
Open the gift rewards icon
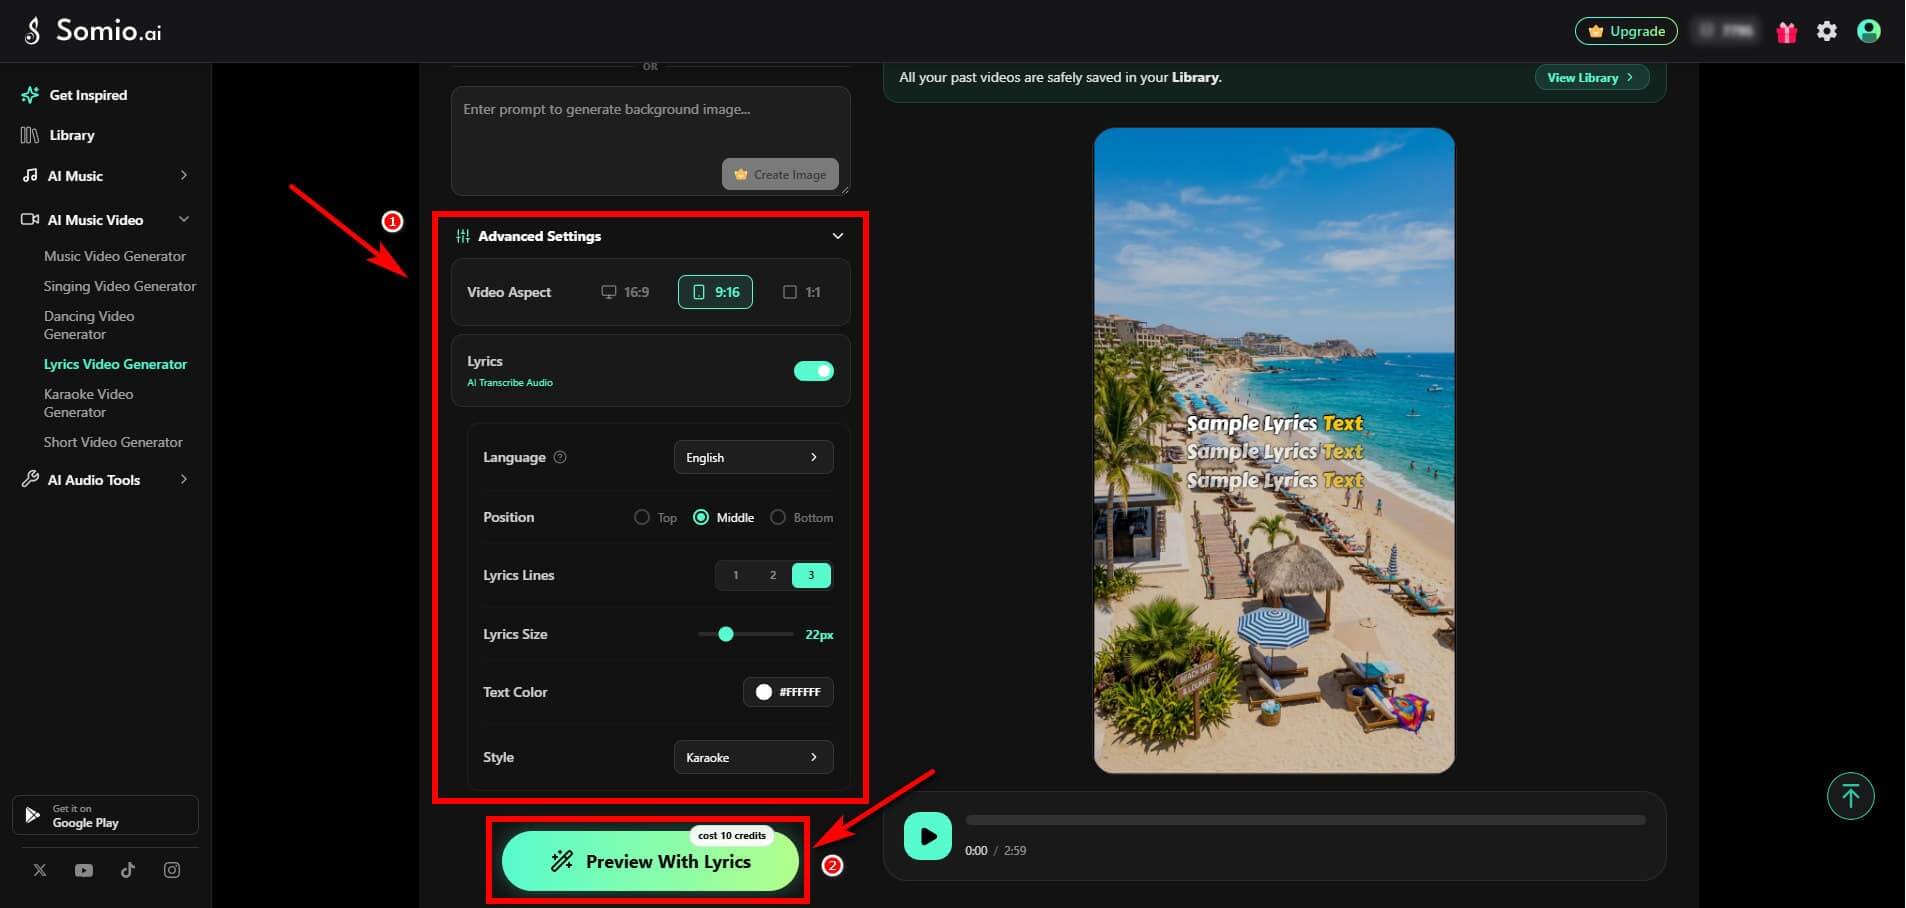tap(1786, 32)
